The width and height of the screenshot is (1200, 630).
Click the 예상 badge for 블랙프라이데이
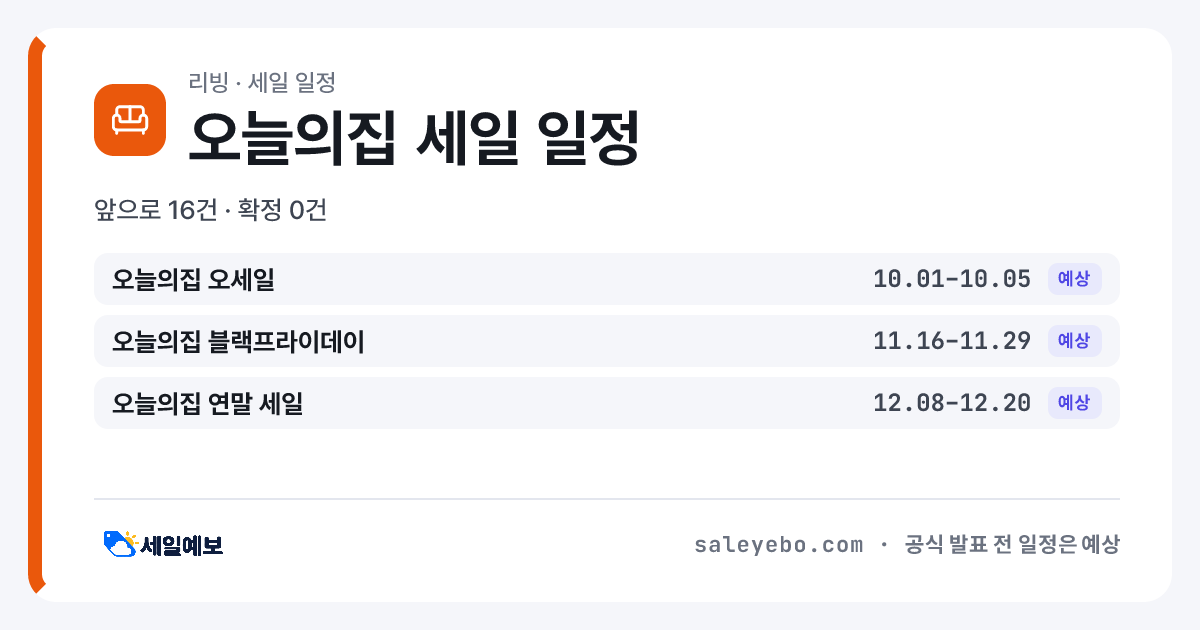[x=1074, y=341]
